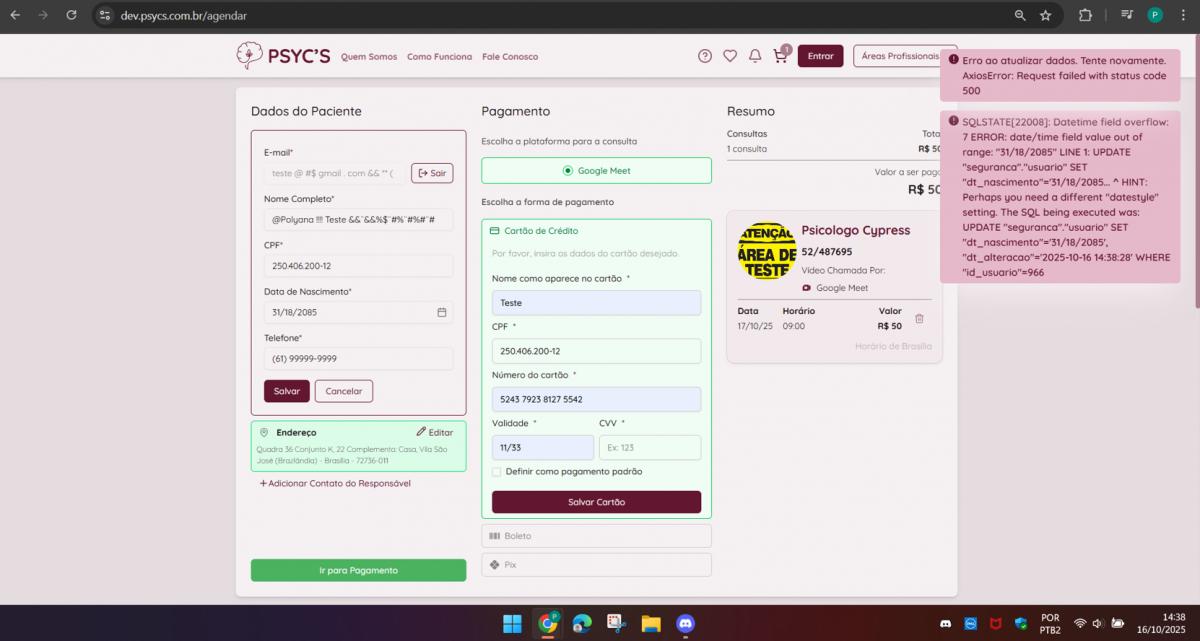This screenshot has height=641, width=1200.
Task: Expand the Pix payment option
Action: [596, 565]
